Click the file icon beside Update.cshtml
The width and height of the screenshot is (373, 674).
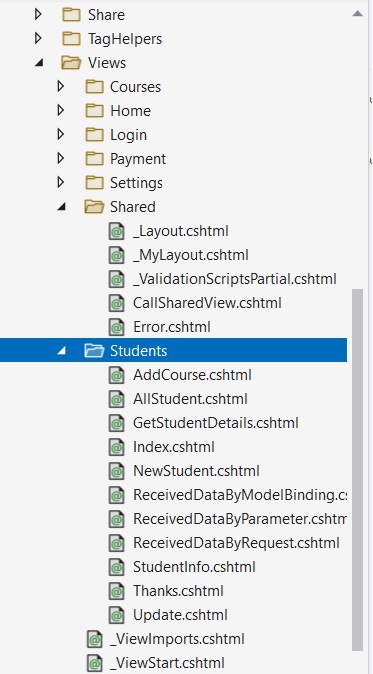pos(117,616)
